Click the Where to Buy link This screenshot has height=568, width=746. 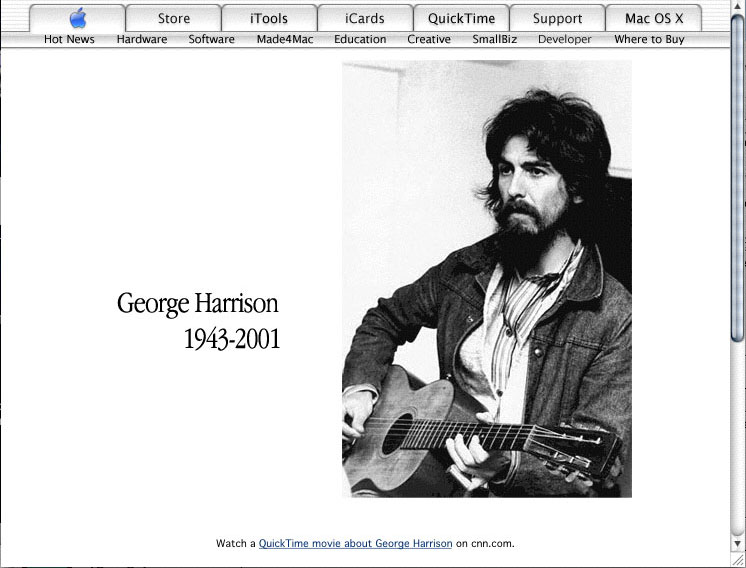point(649,39)
